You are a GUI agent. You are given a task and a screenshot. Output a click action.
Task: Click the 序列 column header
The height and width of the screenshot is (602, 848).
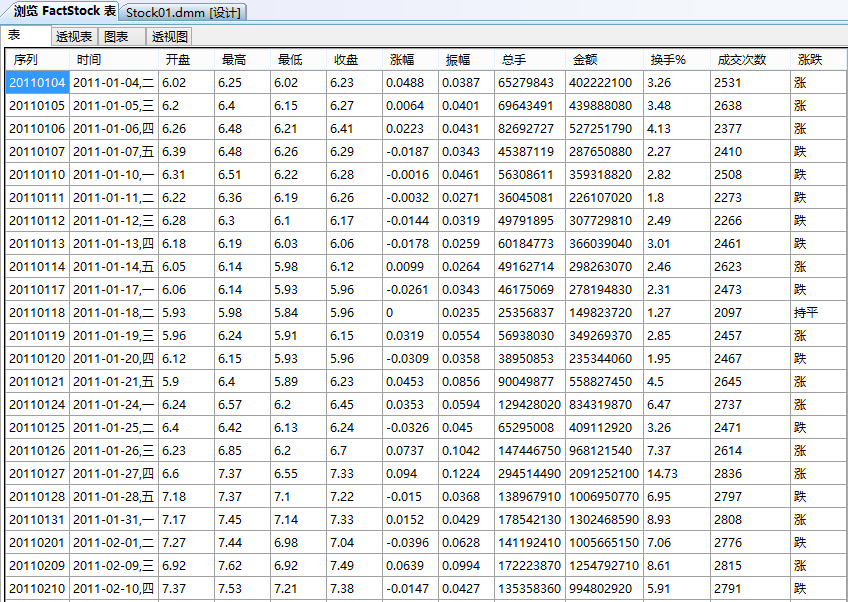click(x=38, y=59)
